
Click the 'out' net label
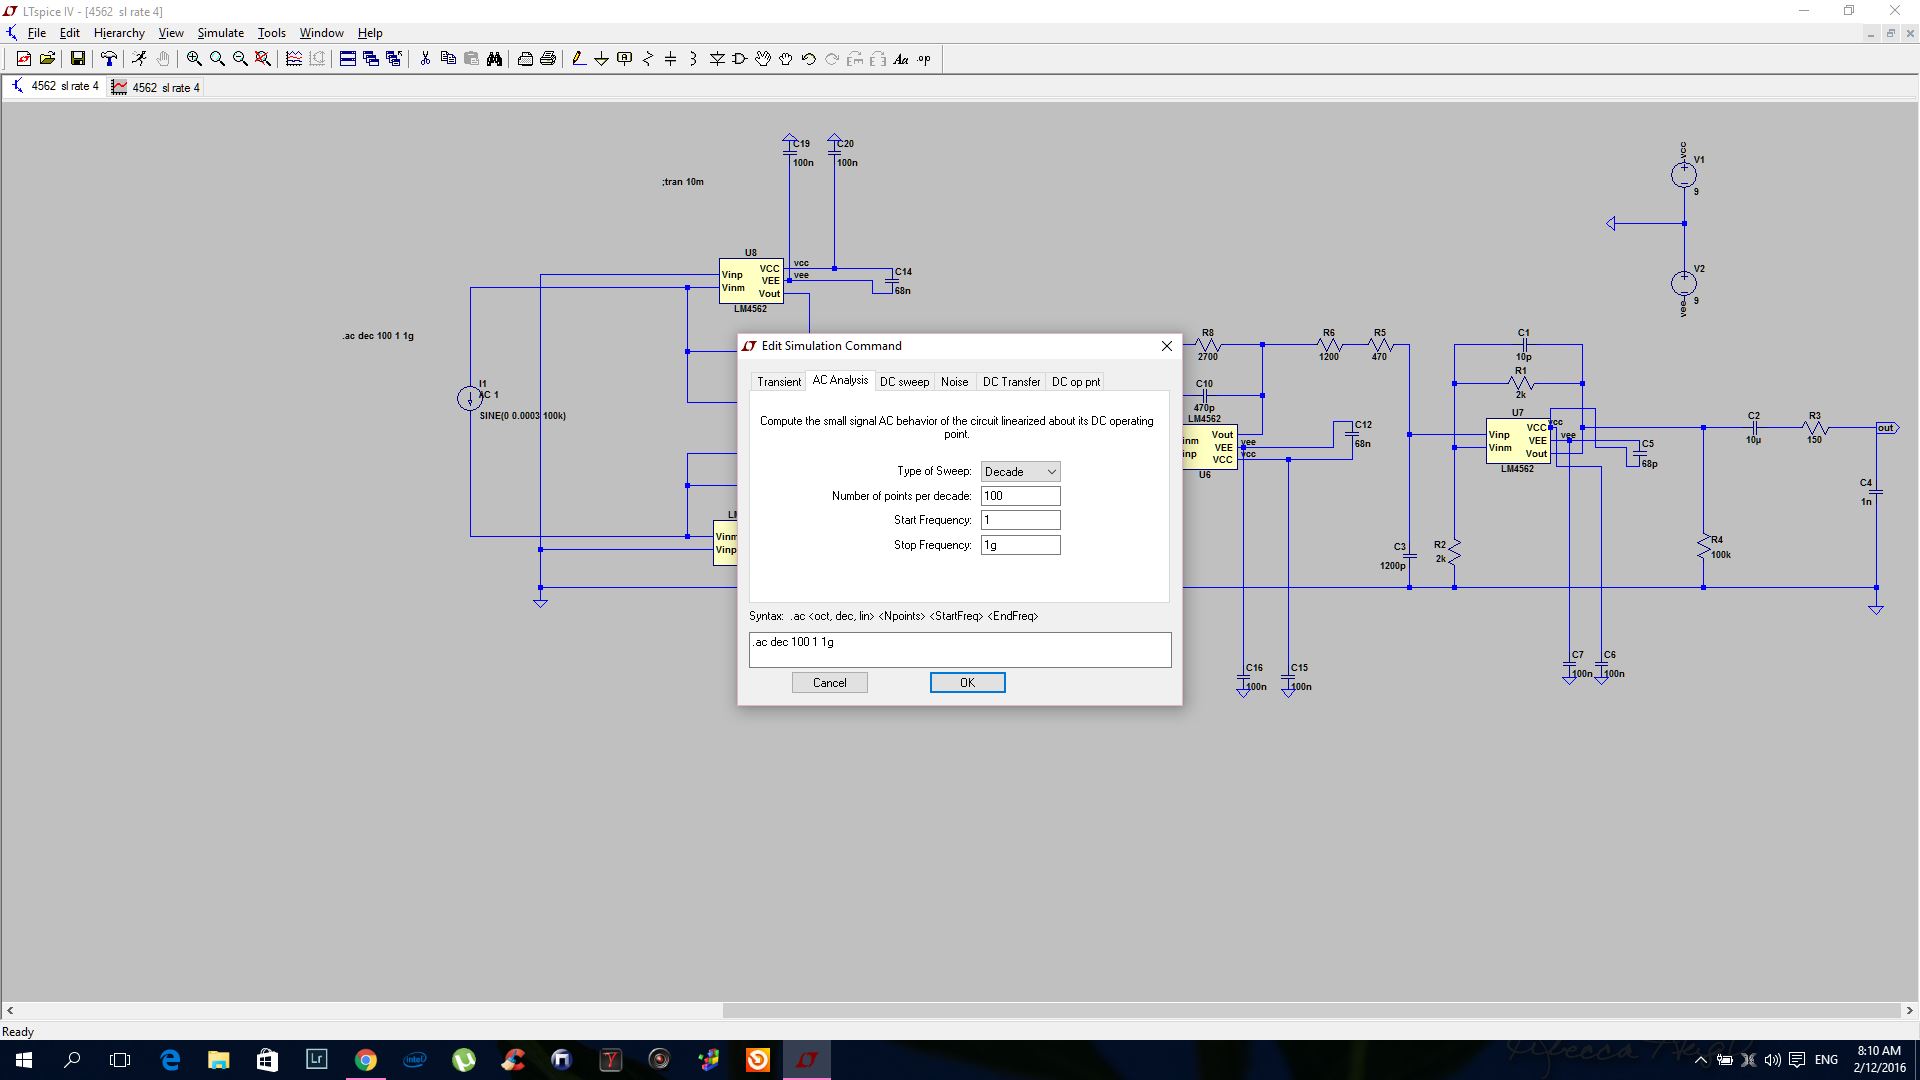tap(1886, 428)
